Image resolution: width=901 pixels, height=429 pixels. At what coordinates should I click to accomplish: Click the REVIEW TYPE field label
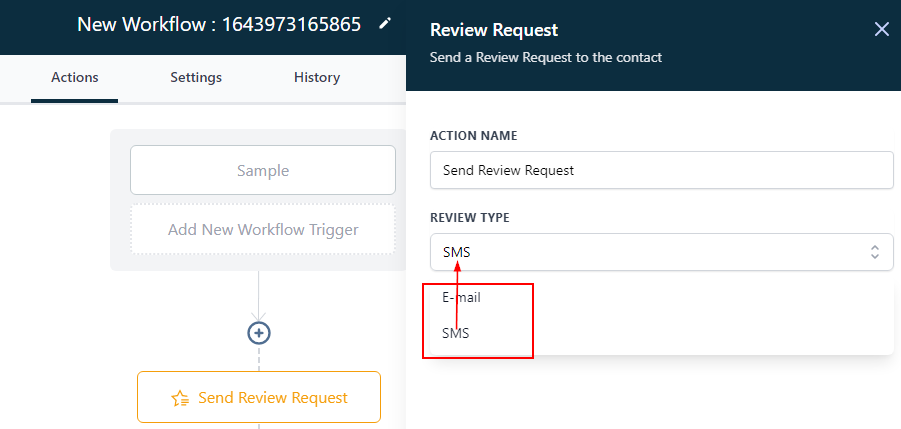click(470, 218)
